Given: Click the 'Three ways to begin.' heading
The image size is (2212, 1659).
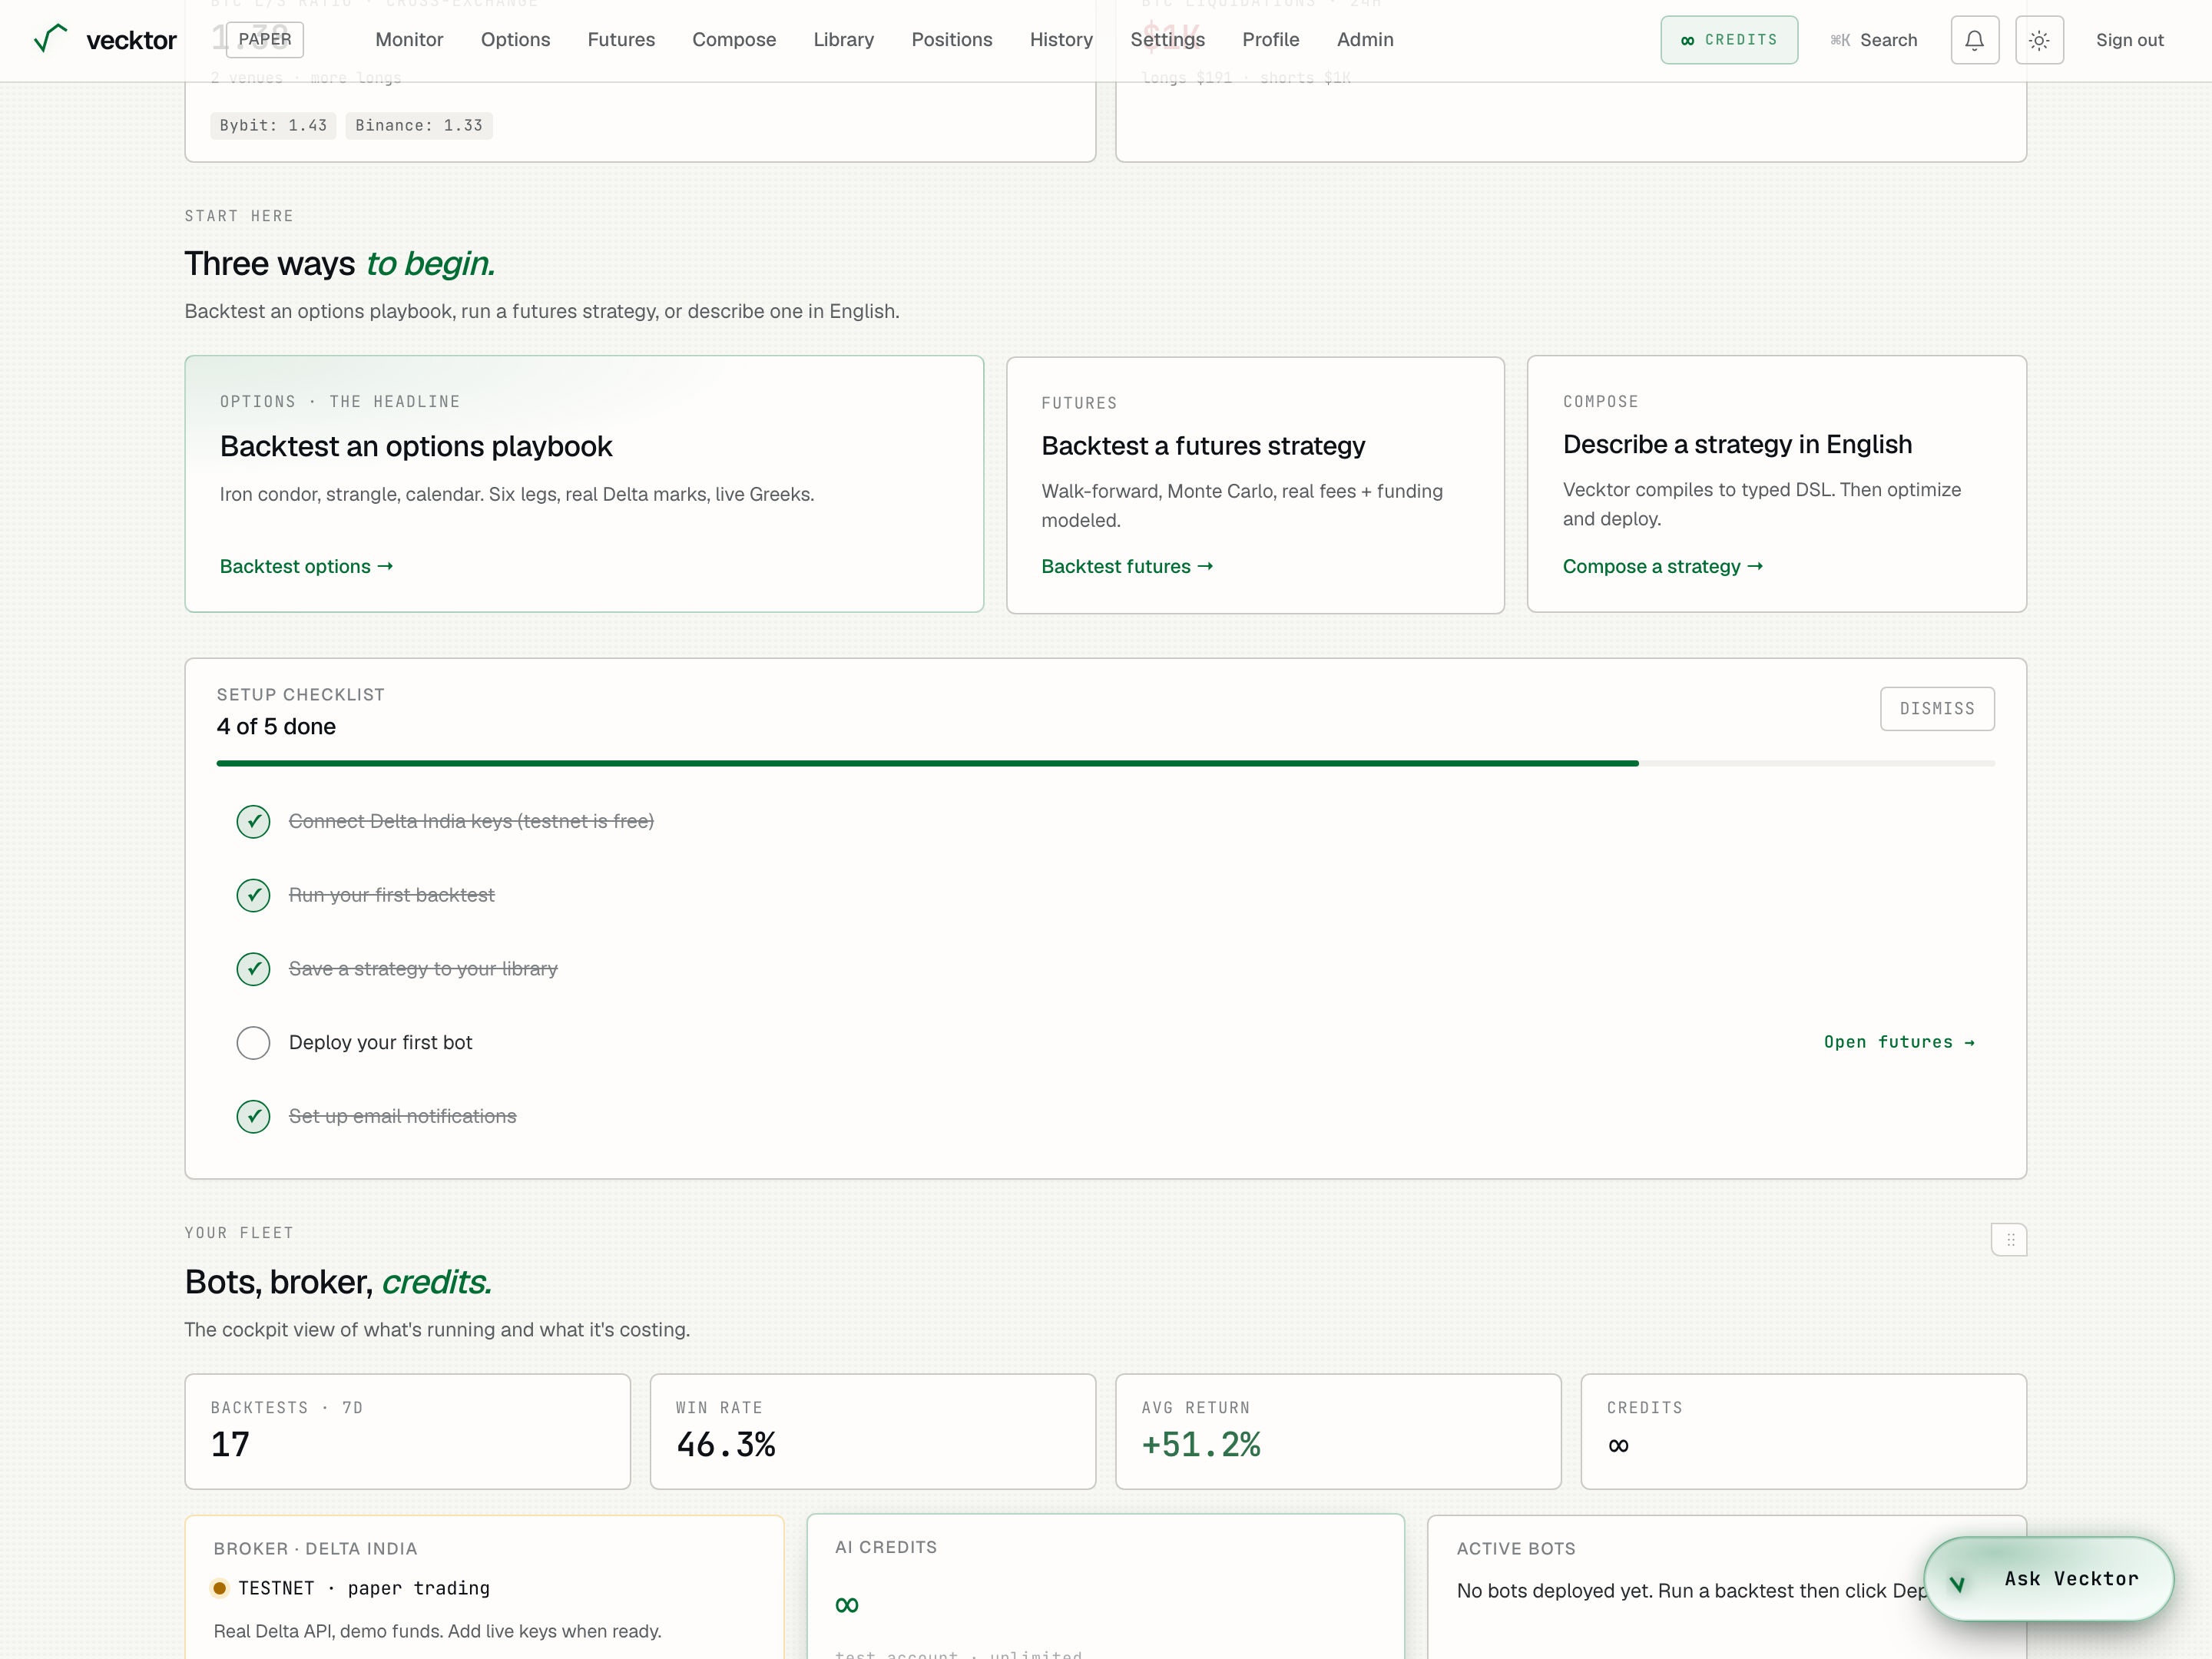Looking at the screenshot, I should [x=339, y=263].
